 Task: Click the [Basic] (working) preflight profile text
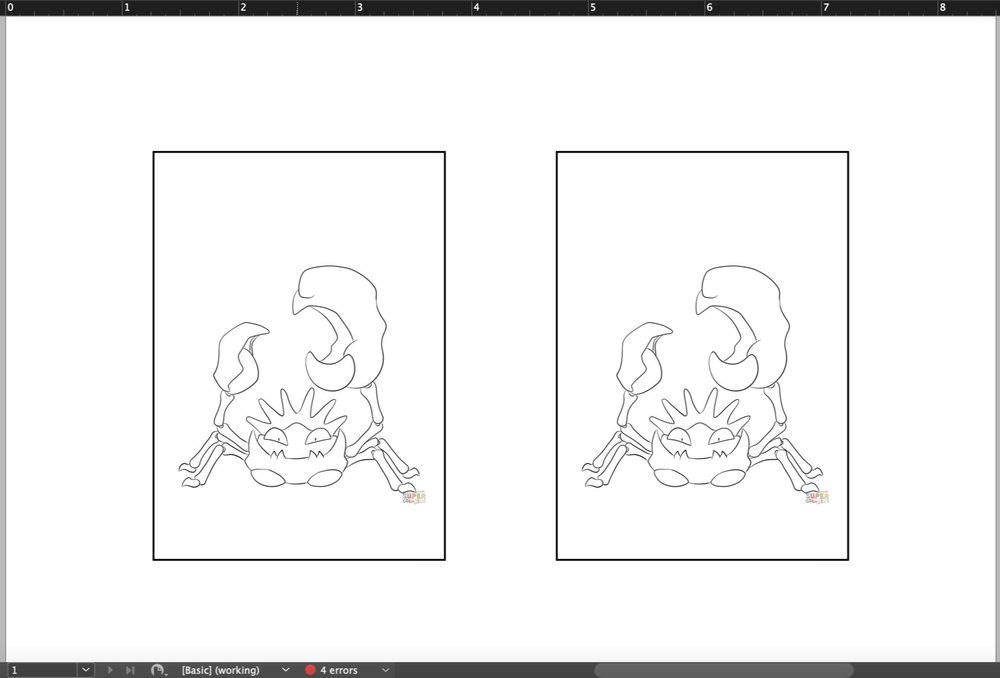click(221, 670)
